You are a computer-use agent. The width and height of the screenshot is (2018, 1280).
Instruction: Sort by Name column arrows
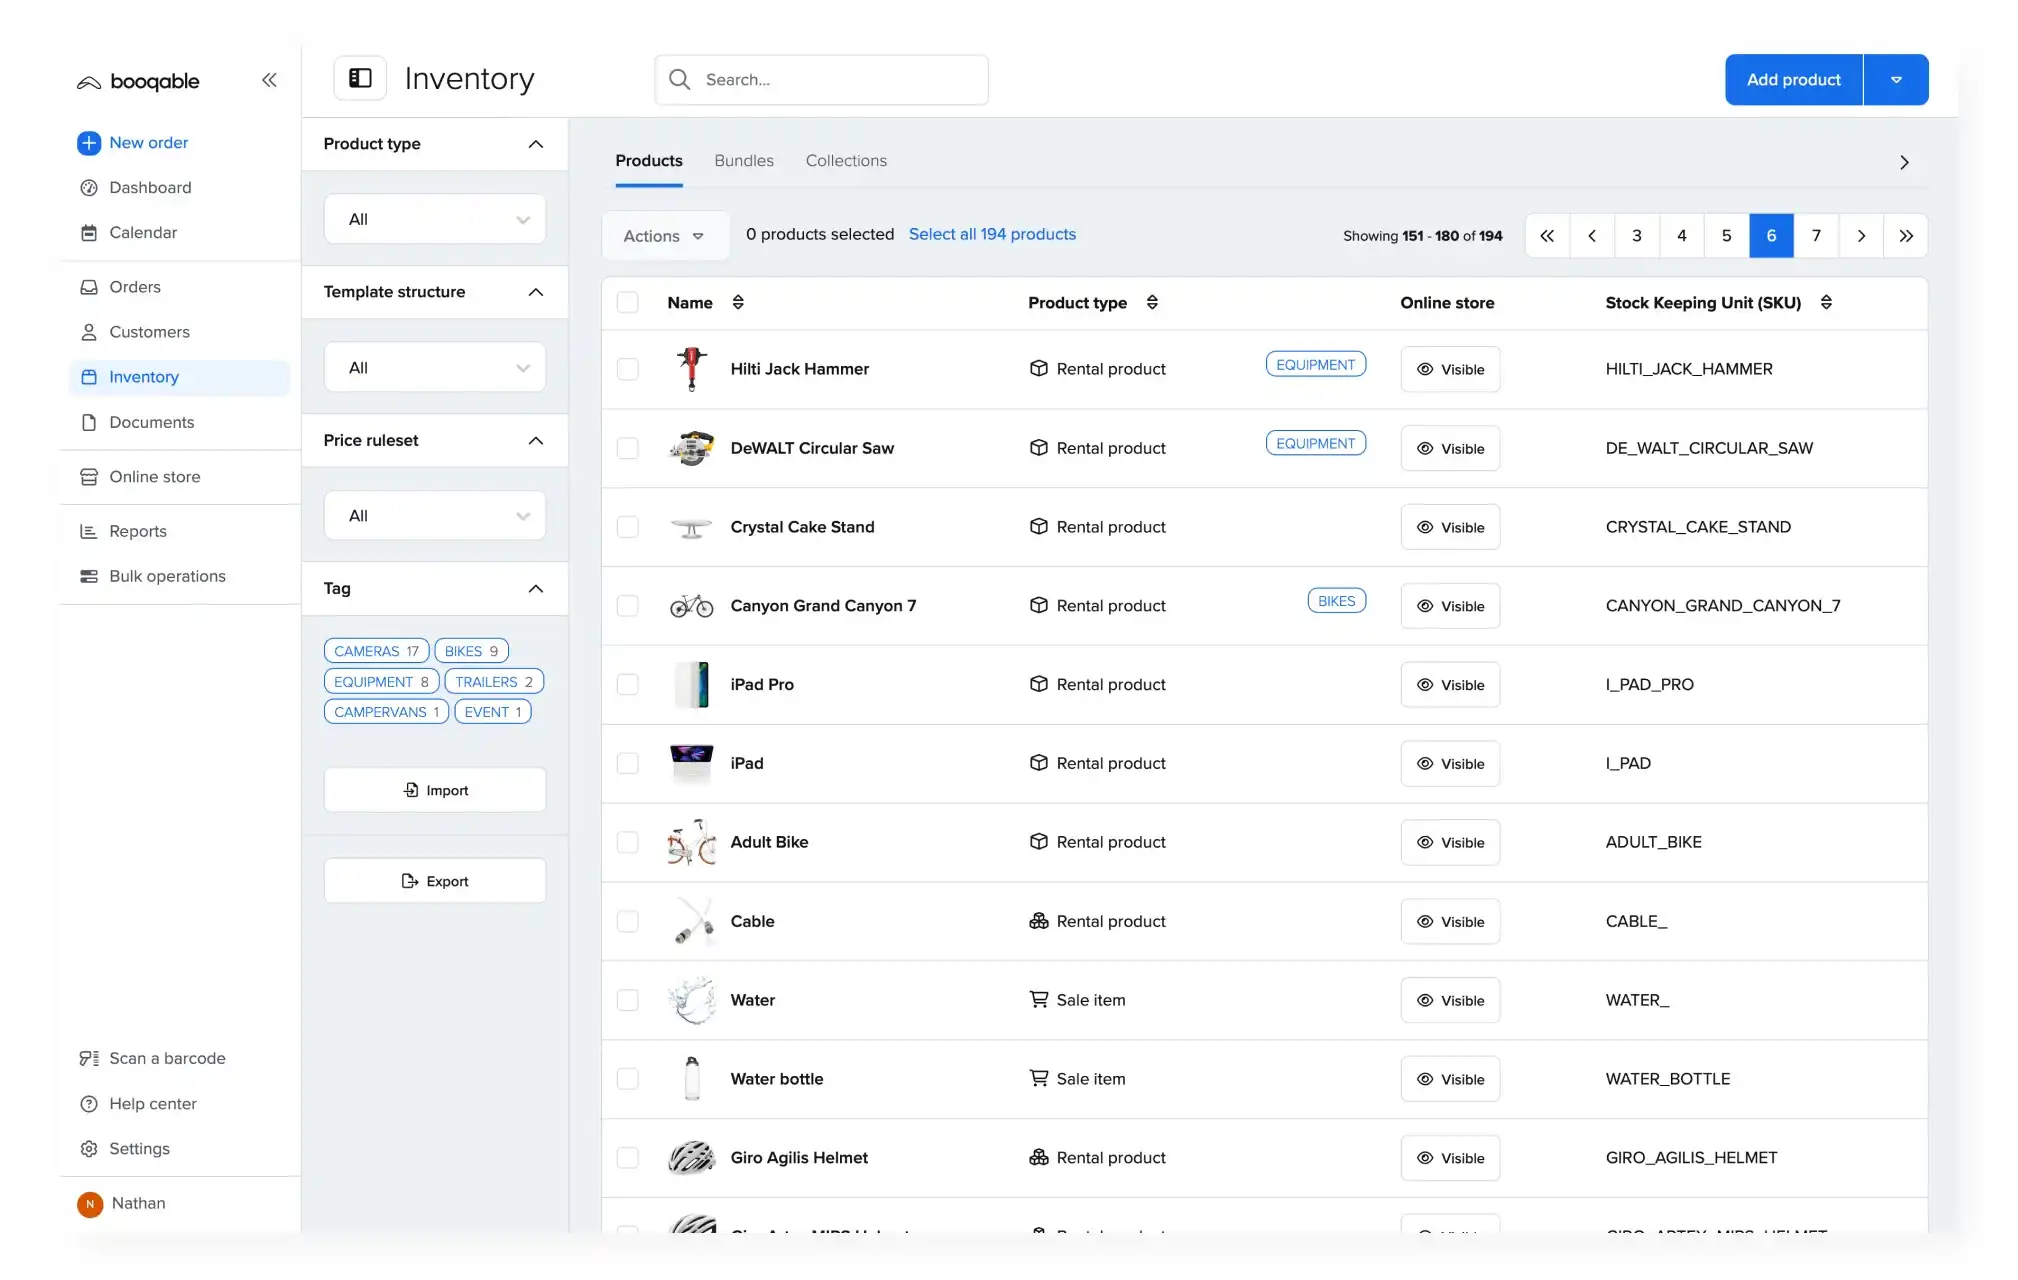pyautogui.click(x=738, y=302)
